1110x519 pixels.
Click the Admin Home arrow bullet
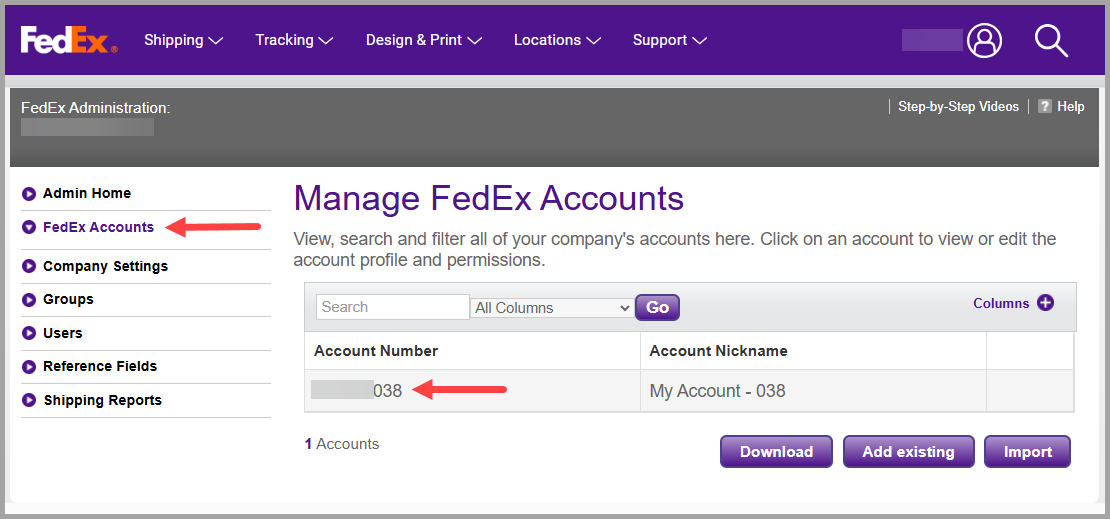[x=29, y=193]
